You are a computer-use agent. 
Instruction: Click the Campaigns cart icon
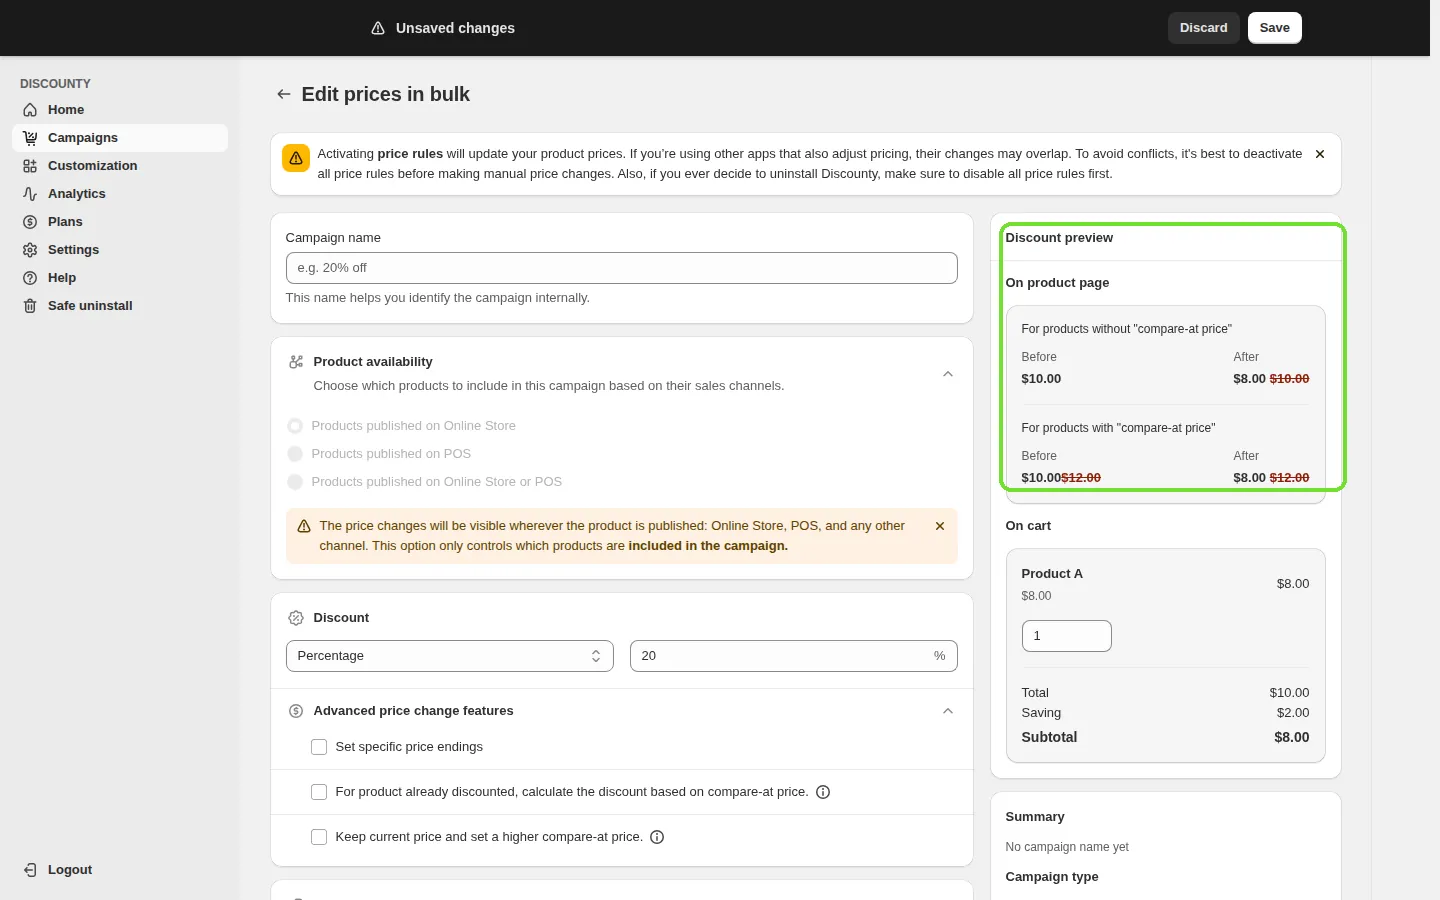(x=30, y=138)
